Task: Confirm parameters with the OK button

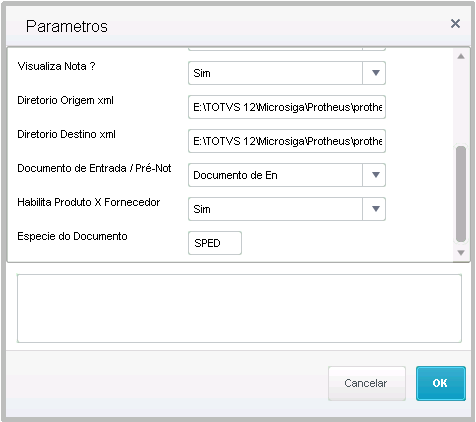Action: pos(441,383)
